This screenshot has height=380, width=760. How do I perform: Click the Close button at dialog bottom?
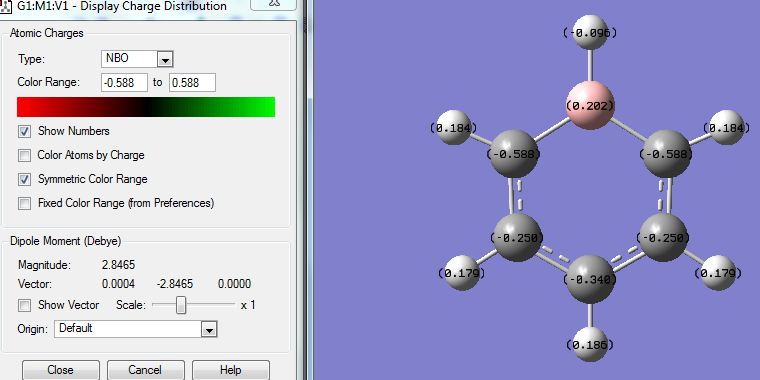click(x=61, y=370)
